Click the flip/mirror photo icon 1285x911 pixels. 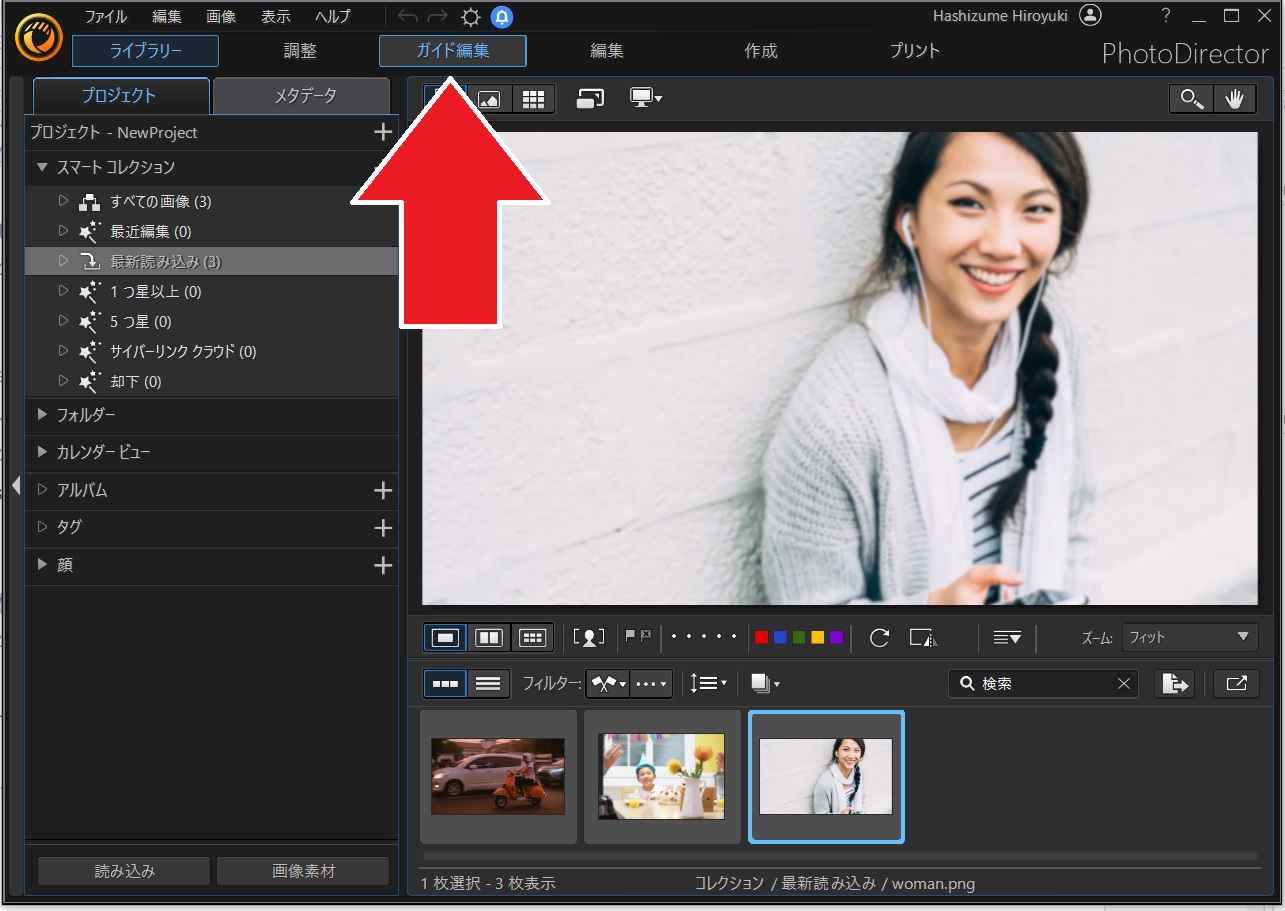[923, 638]
